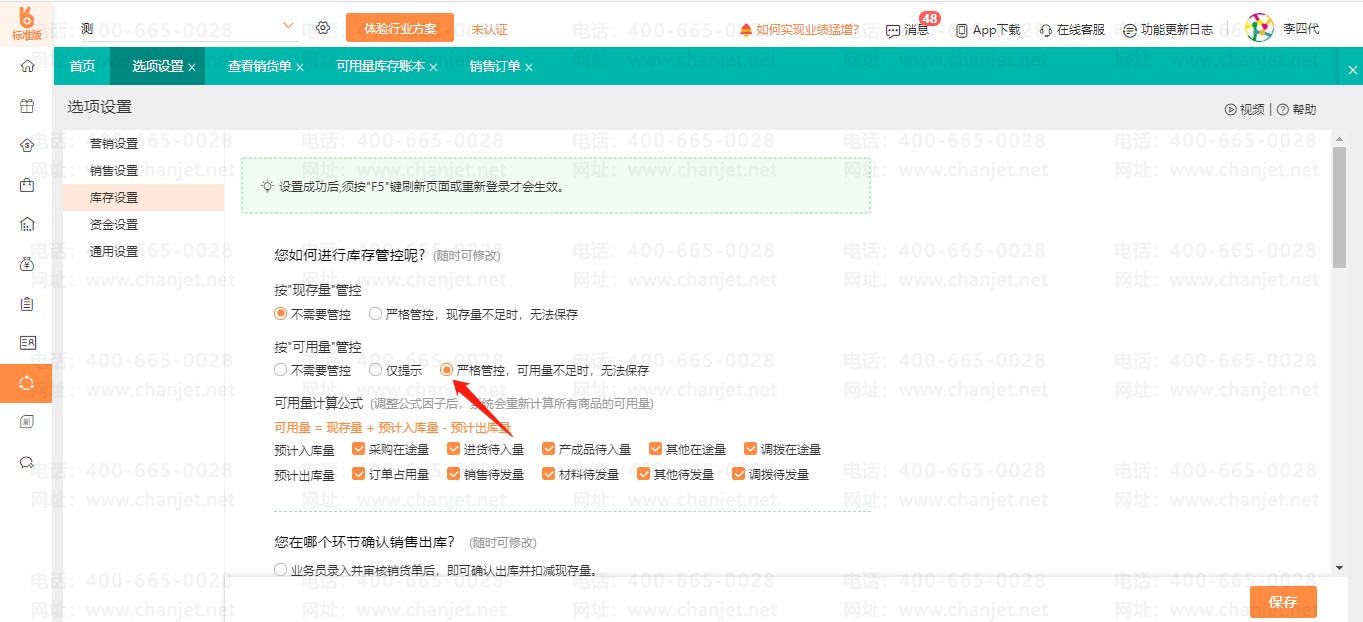
Task: Click the home icon in left sidebar
Action: point(27,66)
